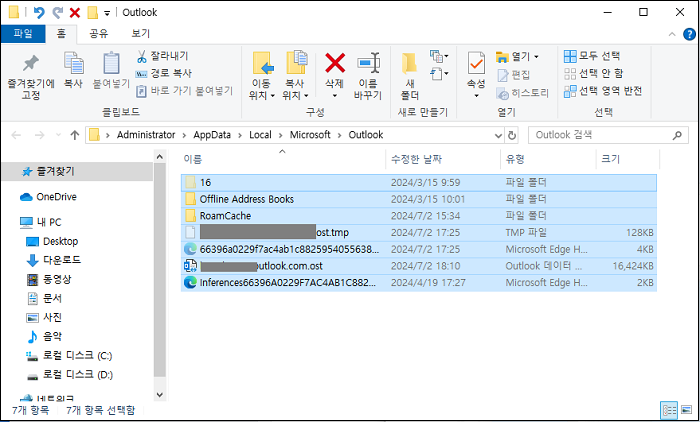
Task: Open the recent locations dropdown arrow
Action: click(58, 135)
